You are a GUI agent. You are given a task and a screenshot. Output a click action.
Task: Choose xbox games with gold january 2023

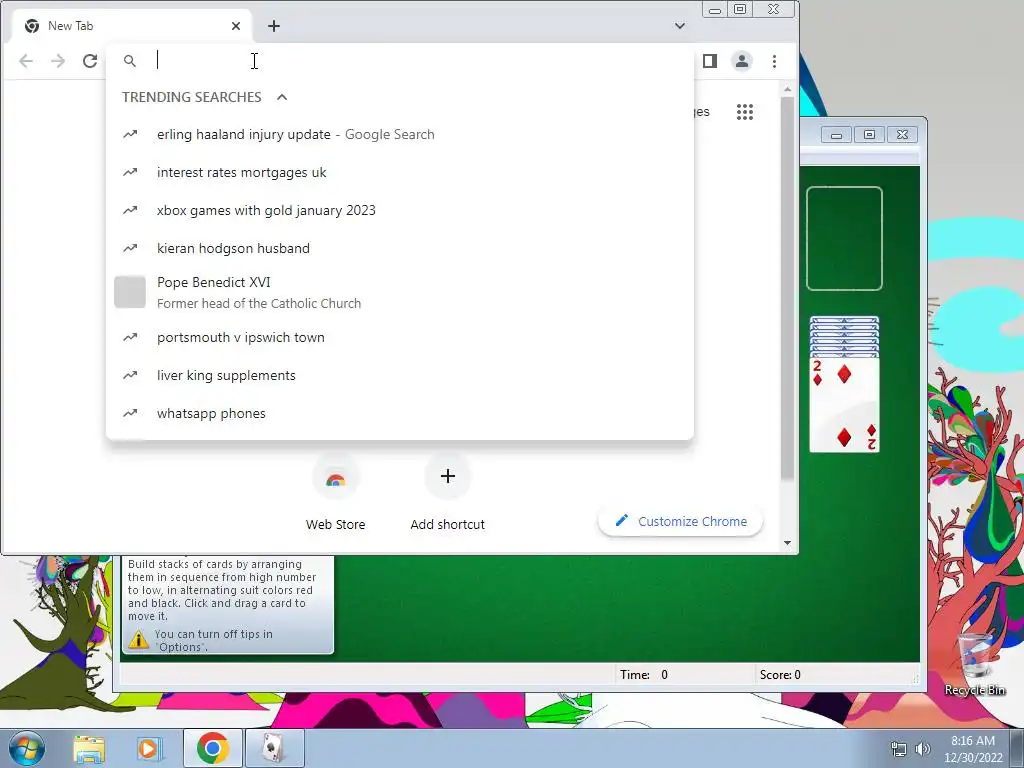400,210
